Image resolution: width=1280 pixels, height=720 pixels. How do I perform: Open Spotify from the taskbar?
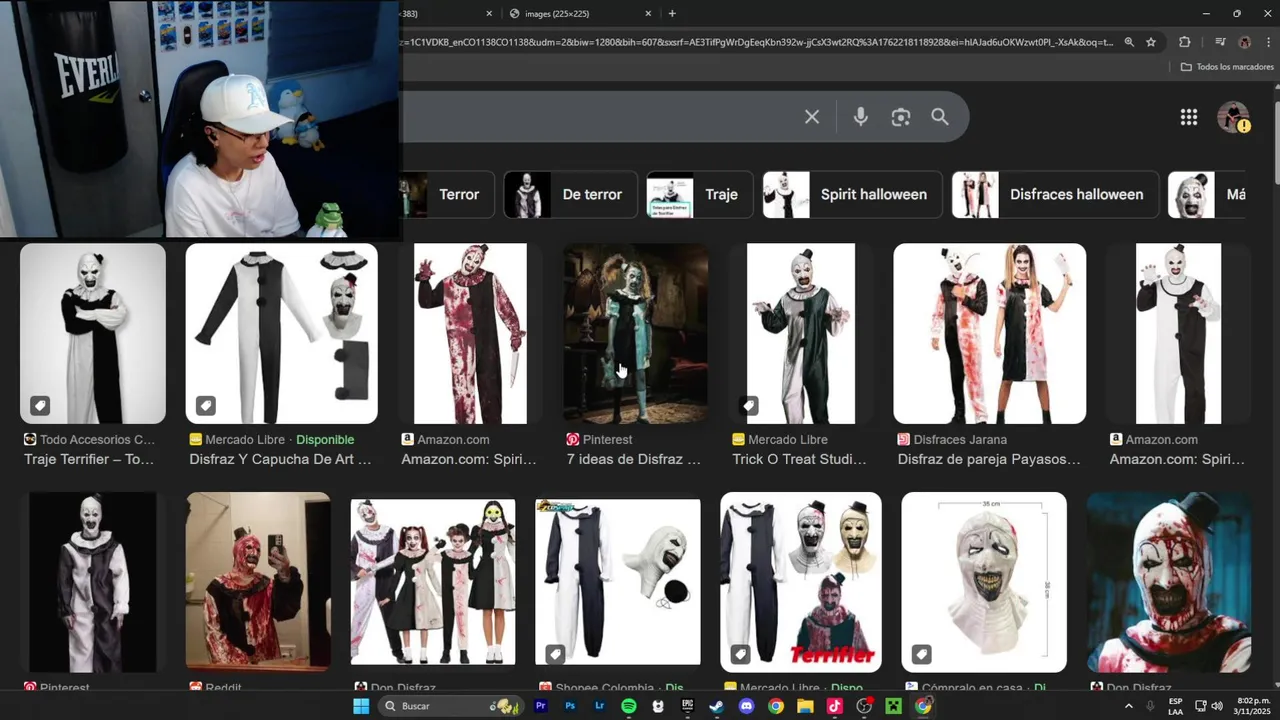(629, 706)
